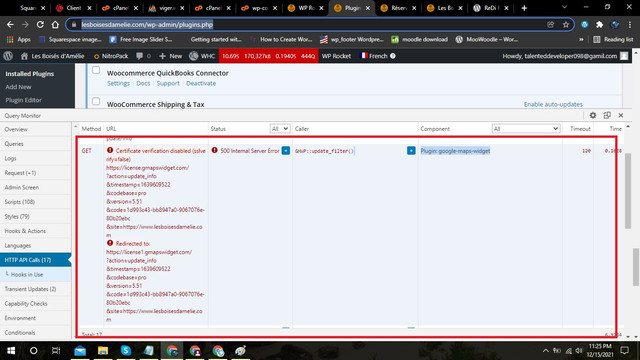Expand the bookmarks overflow chevron

(x=581, y=40)
